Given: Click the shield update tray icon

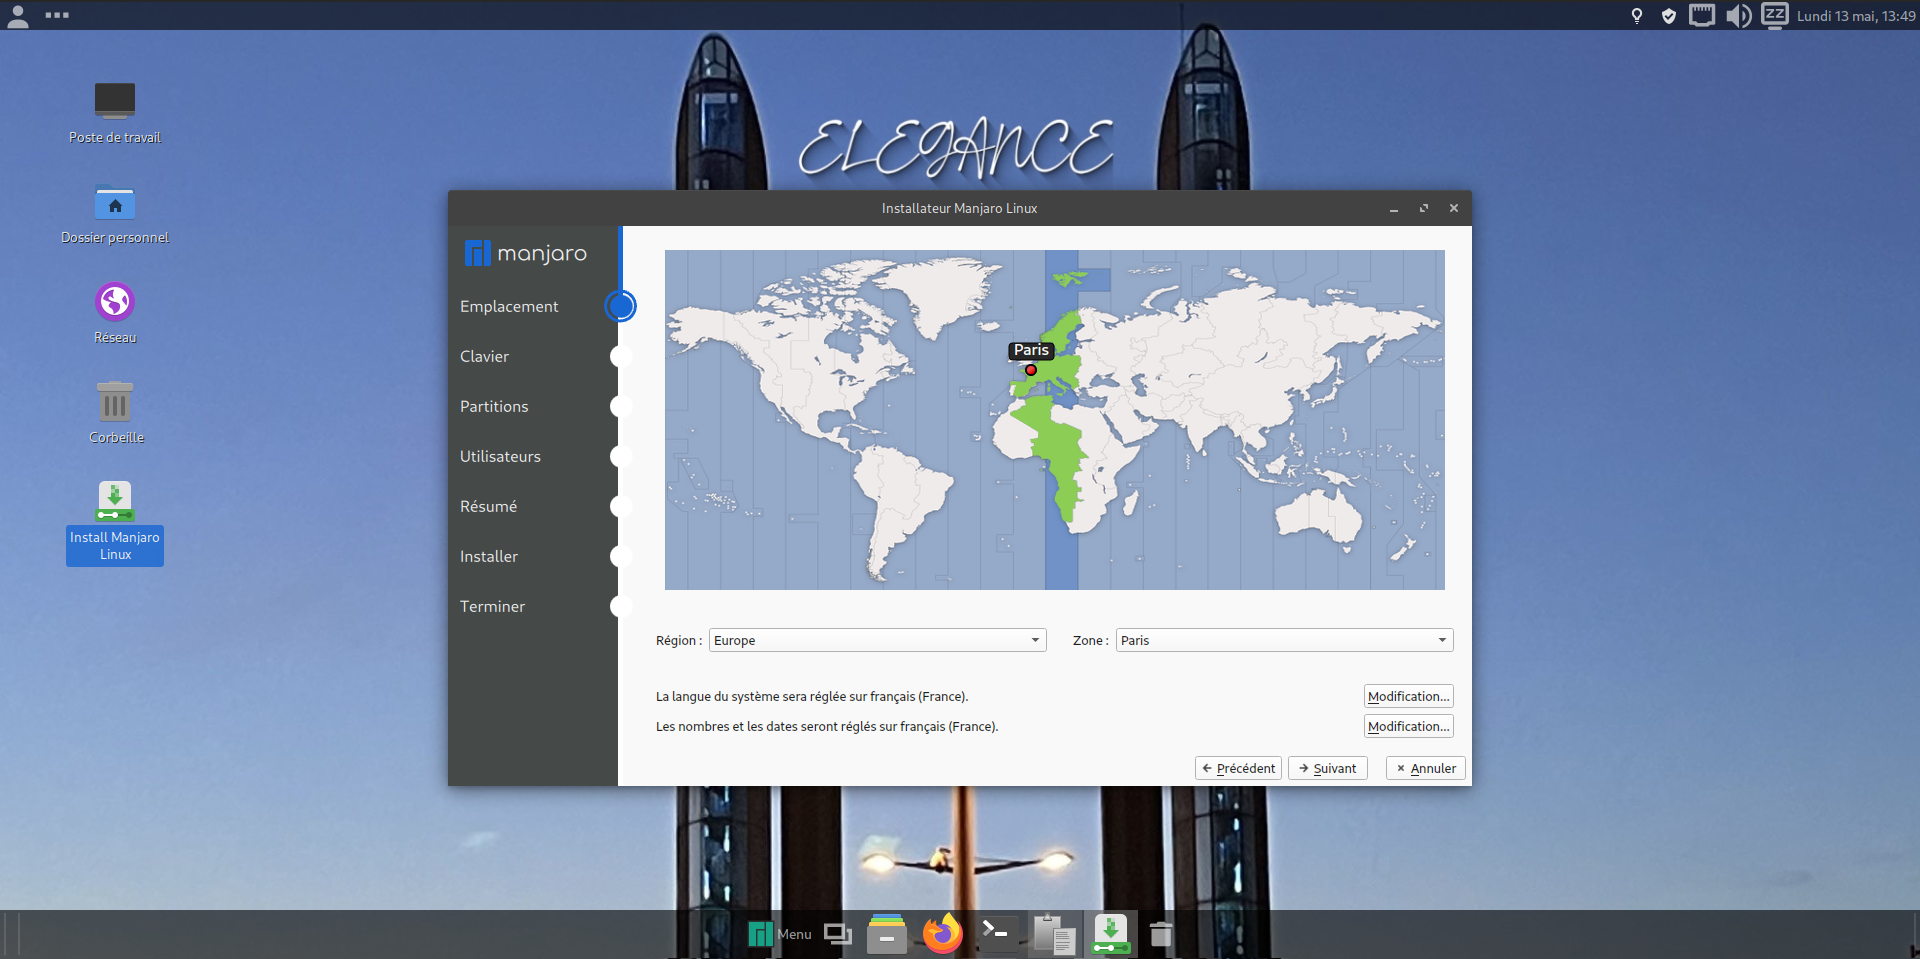Looking at the screenshot, I should click(1668, 15).
